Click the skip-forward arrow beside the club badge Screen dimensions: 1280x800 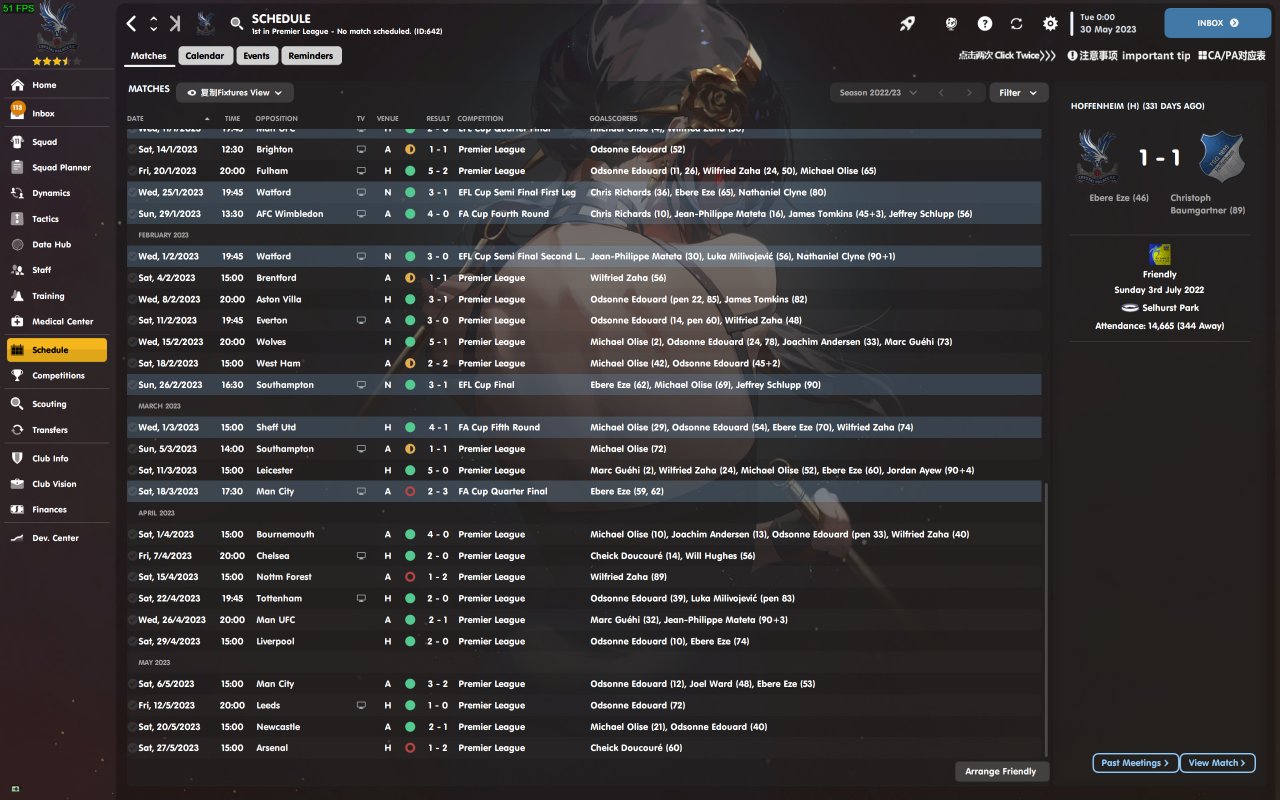(x=175, y=23)
